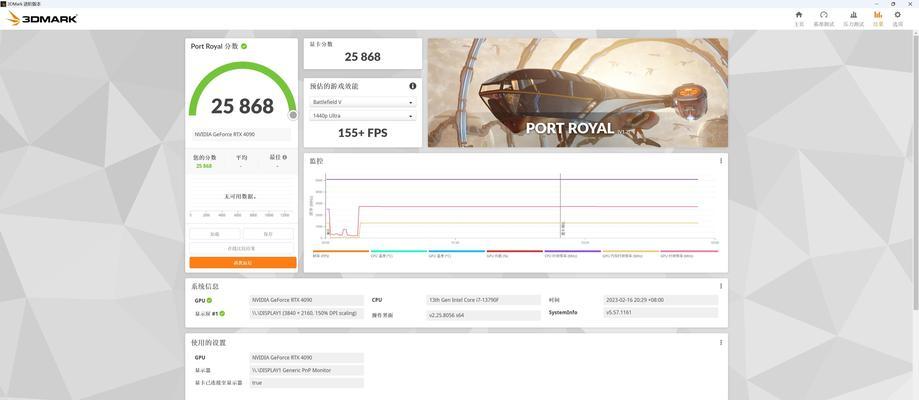Viewport: 919px width, 400px height.
Task: Open the monitoring panel three-dot menu
Action: pyautogui.click(x=721, y=161)
